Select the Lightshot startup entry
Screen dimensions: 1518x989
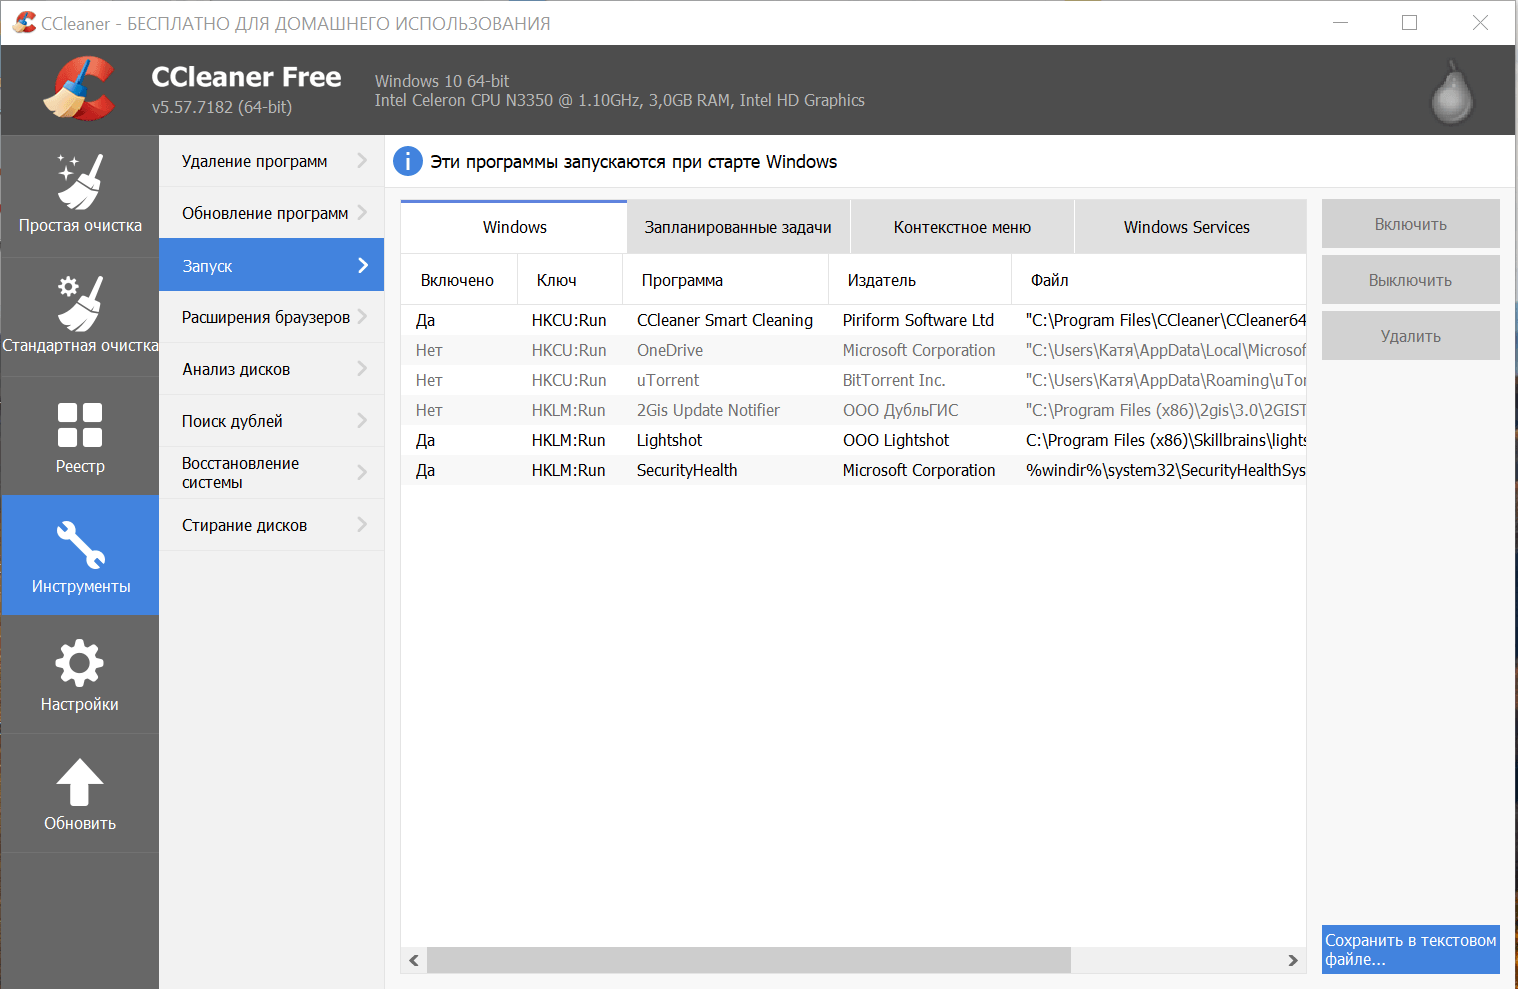pyautogui.click(x=853, y=440)
